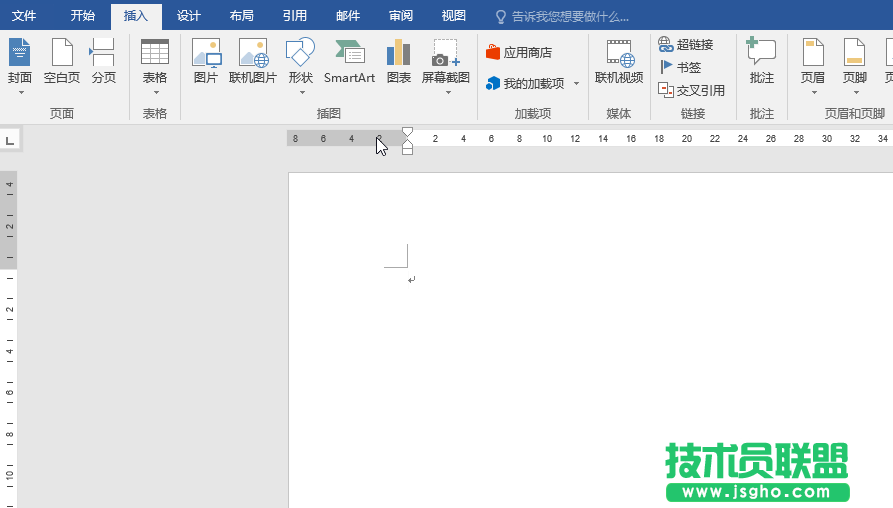The image size is (893, 508).
Task: Click the vertical ruler on the left
Action: point(9,339)
